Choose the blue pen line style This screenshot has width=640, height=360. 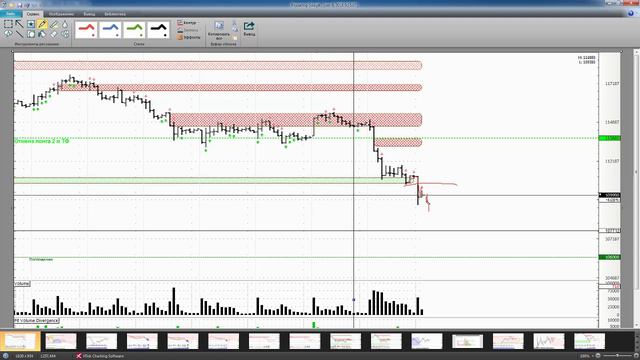click(110, 30)
